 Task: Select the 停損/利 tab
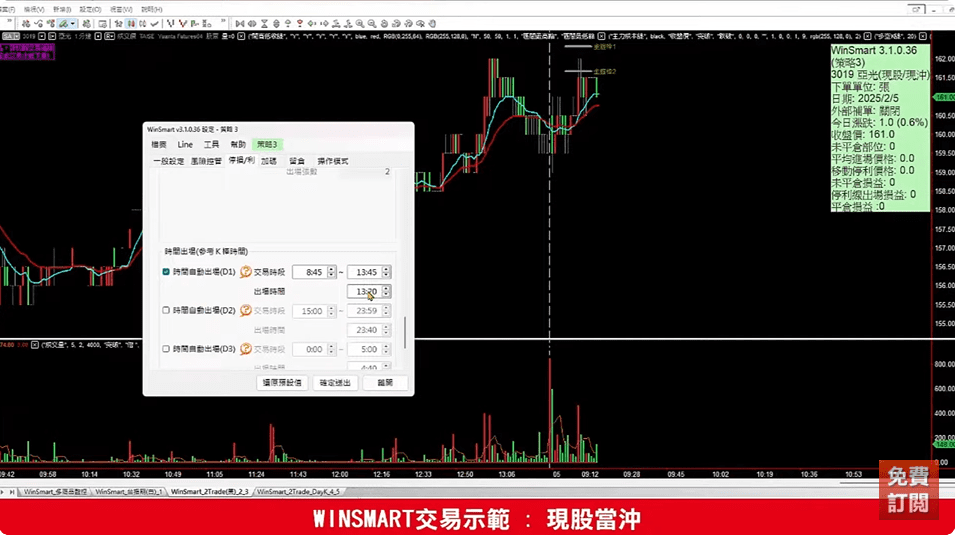click(241, 160)
